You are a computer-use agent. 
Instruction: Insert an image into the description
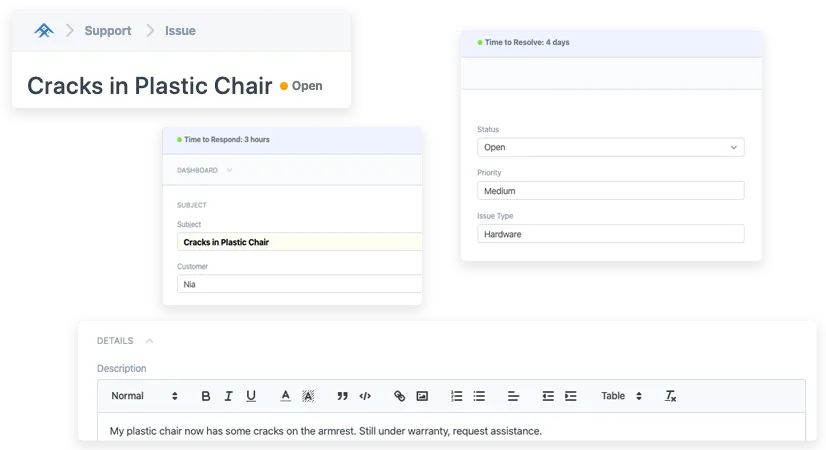pos(422,396)
